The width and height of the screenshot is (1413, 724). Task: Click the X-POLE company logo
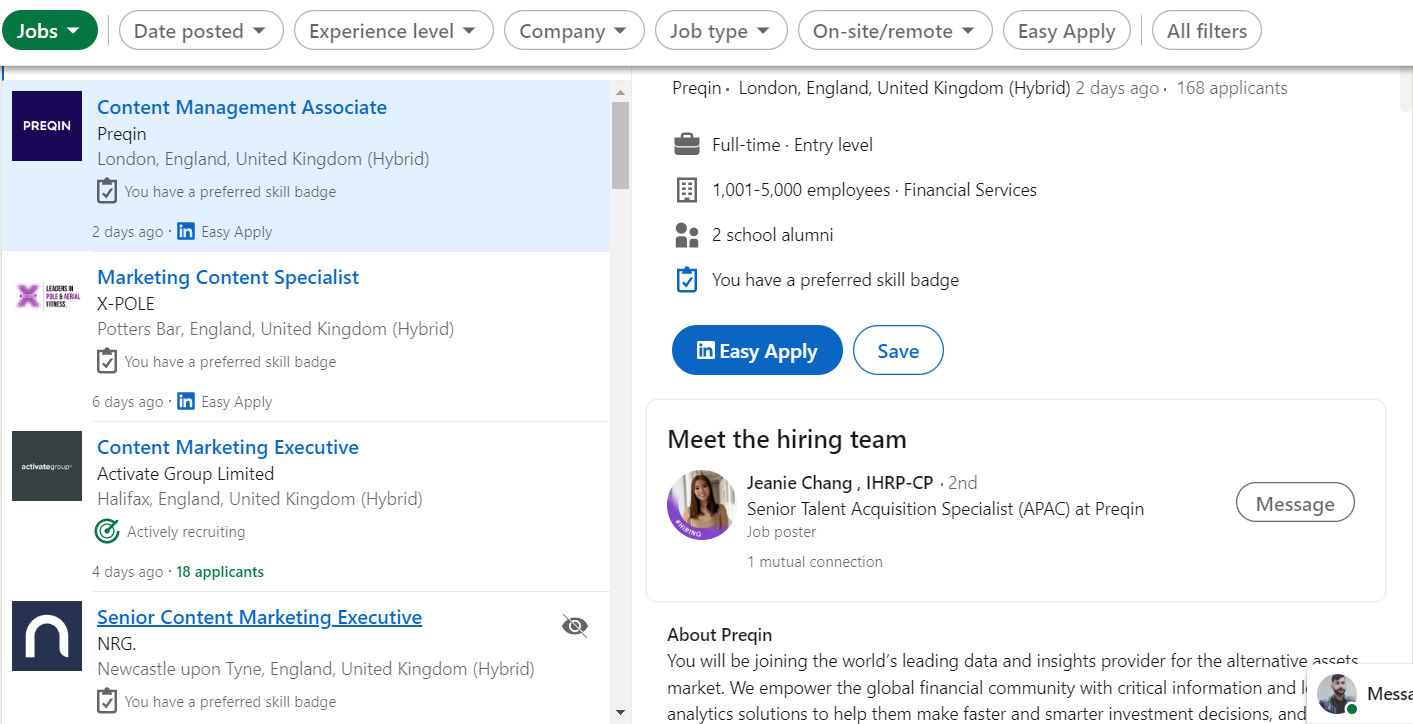click(47, 296)
